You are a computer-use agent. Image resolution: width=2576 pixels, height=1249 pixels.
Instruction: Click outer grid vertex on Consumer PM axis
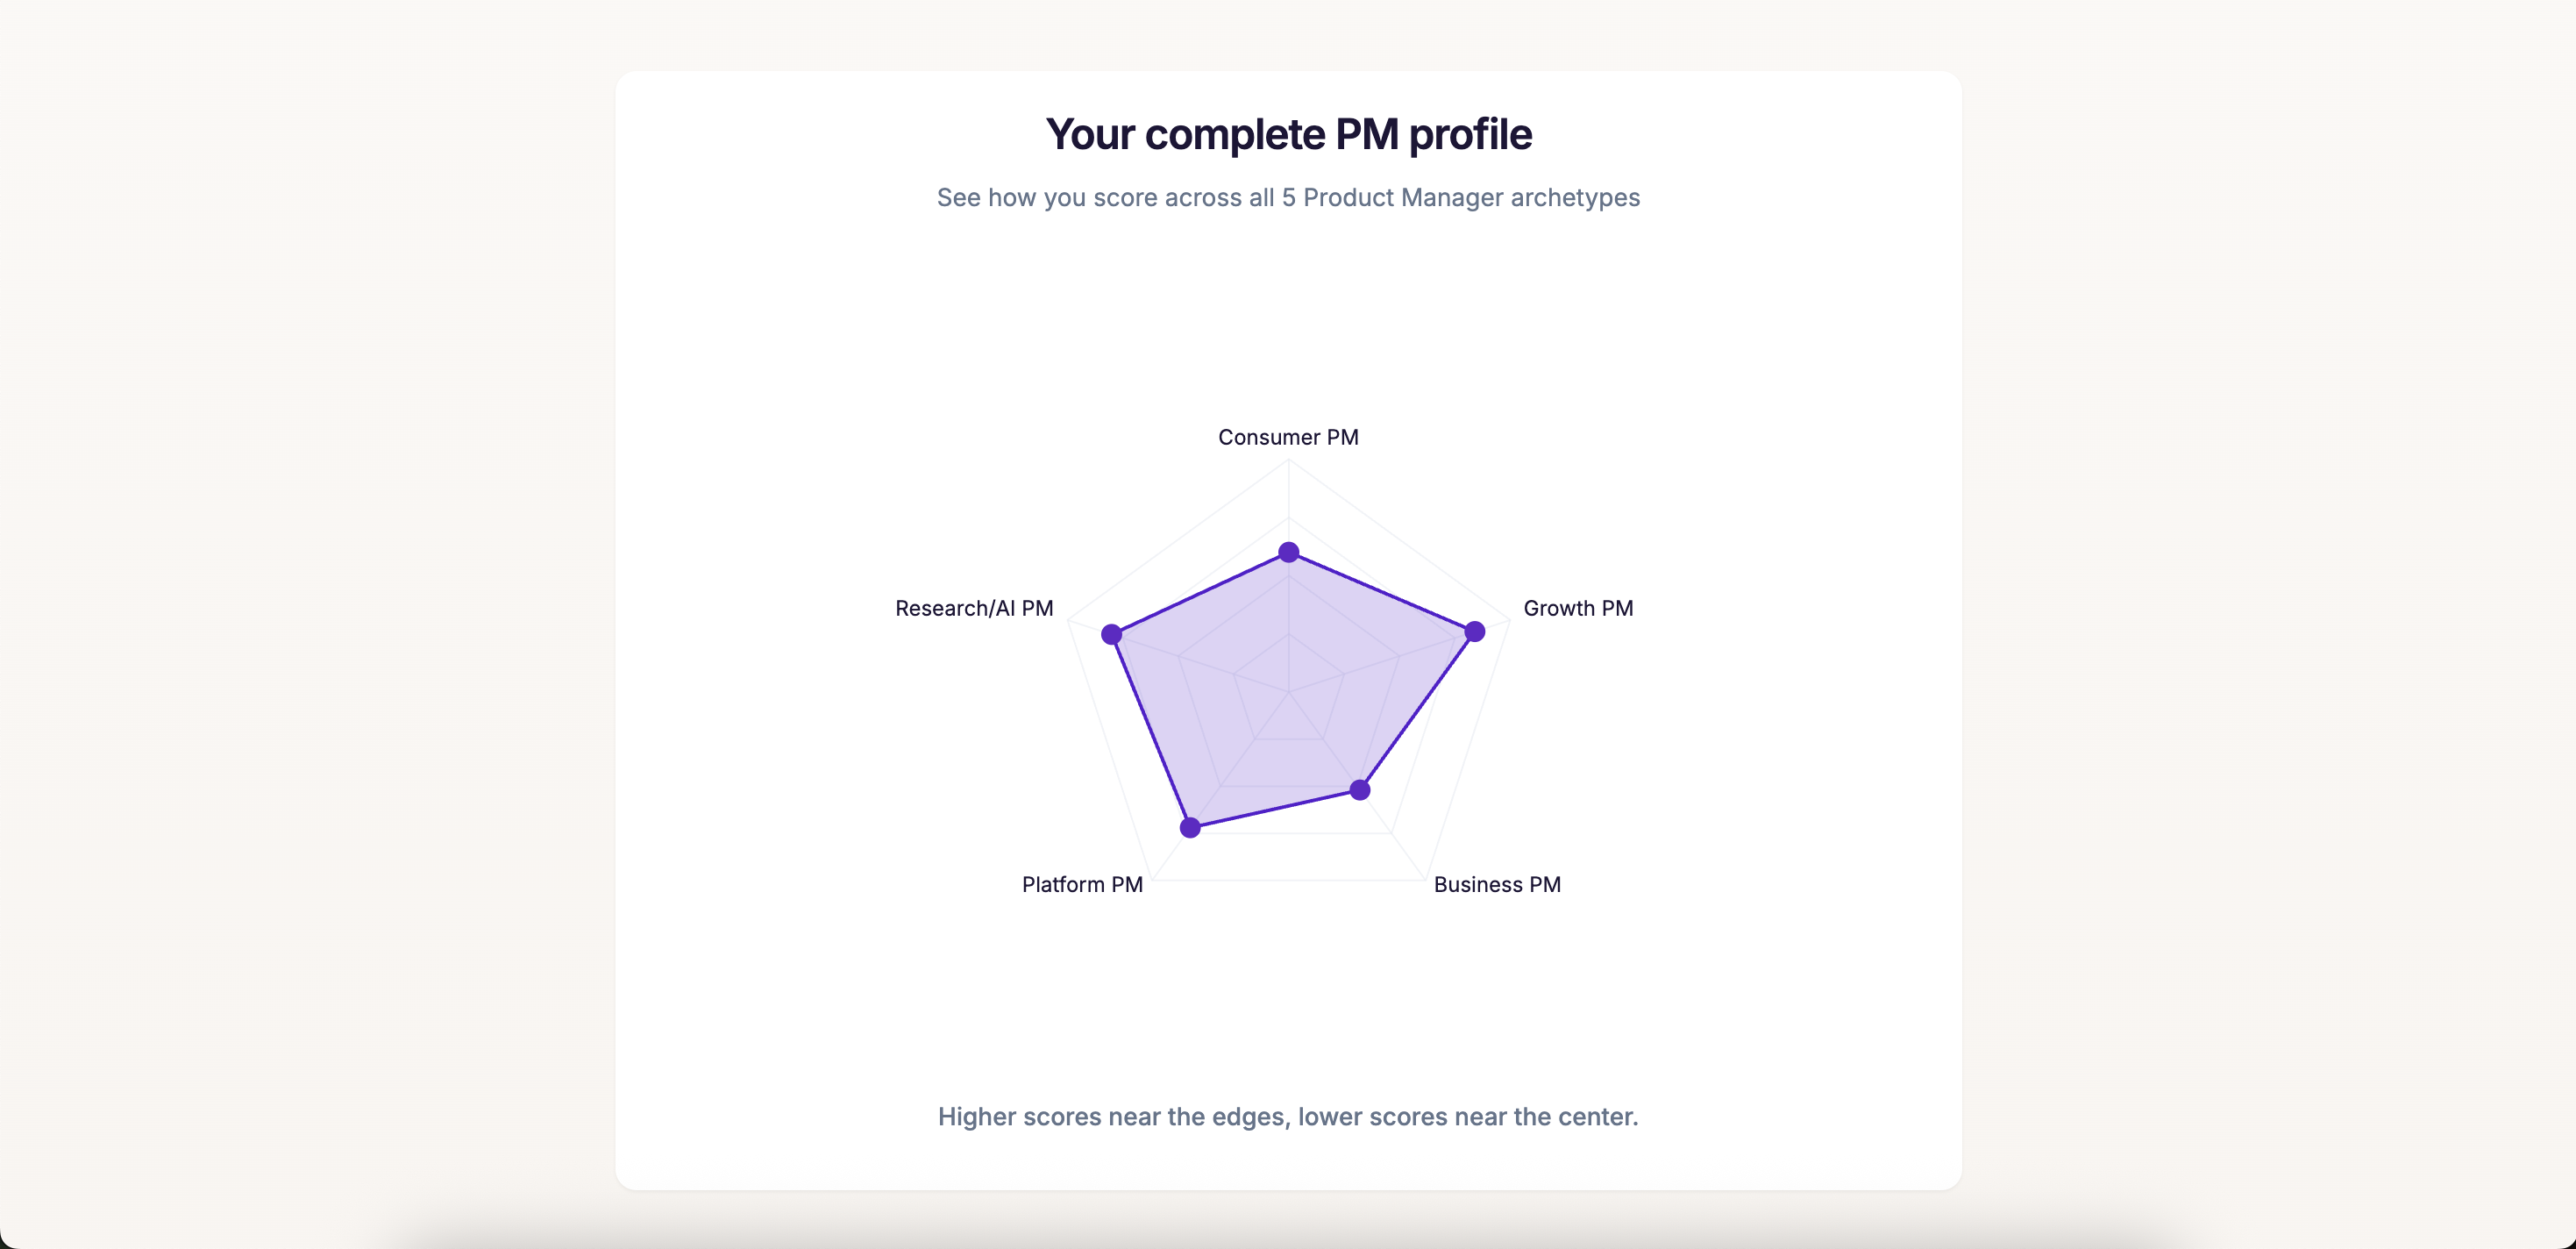point(1288,459)
